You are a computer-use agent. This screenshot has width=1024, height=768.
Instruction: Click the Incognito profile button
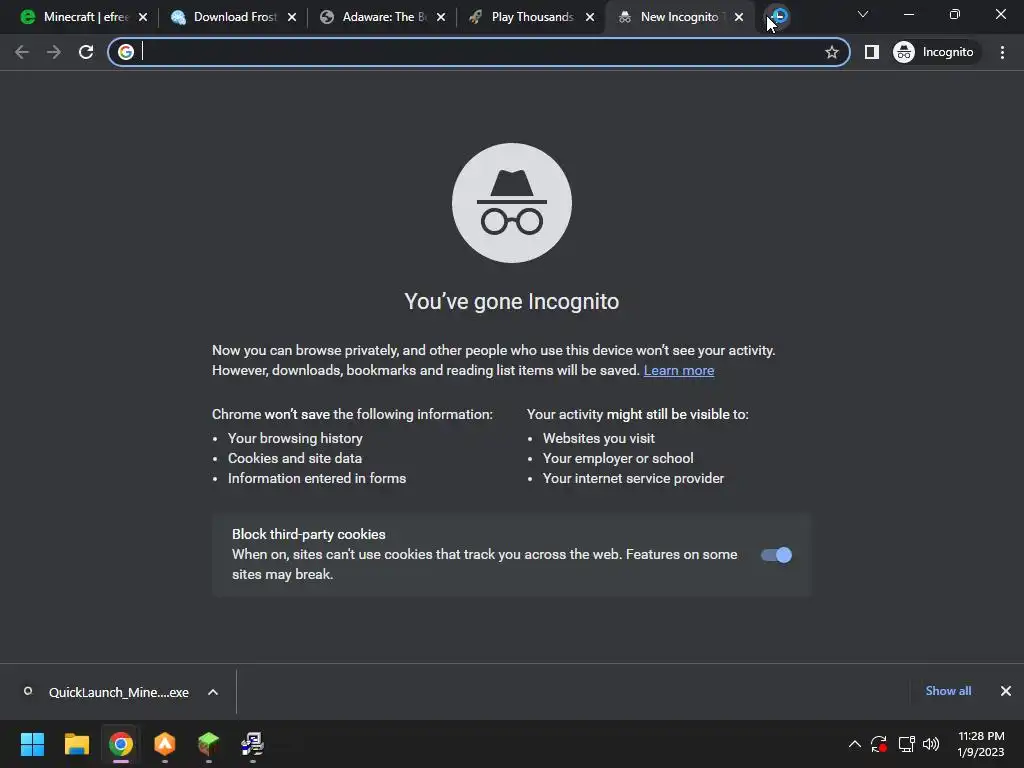(x=935, y=52)
